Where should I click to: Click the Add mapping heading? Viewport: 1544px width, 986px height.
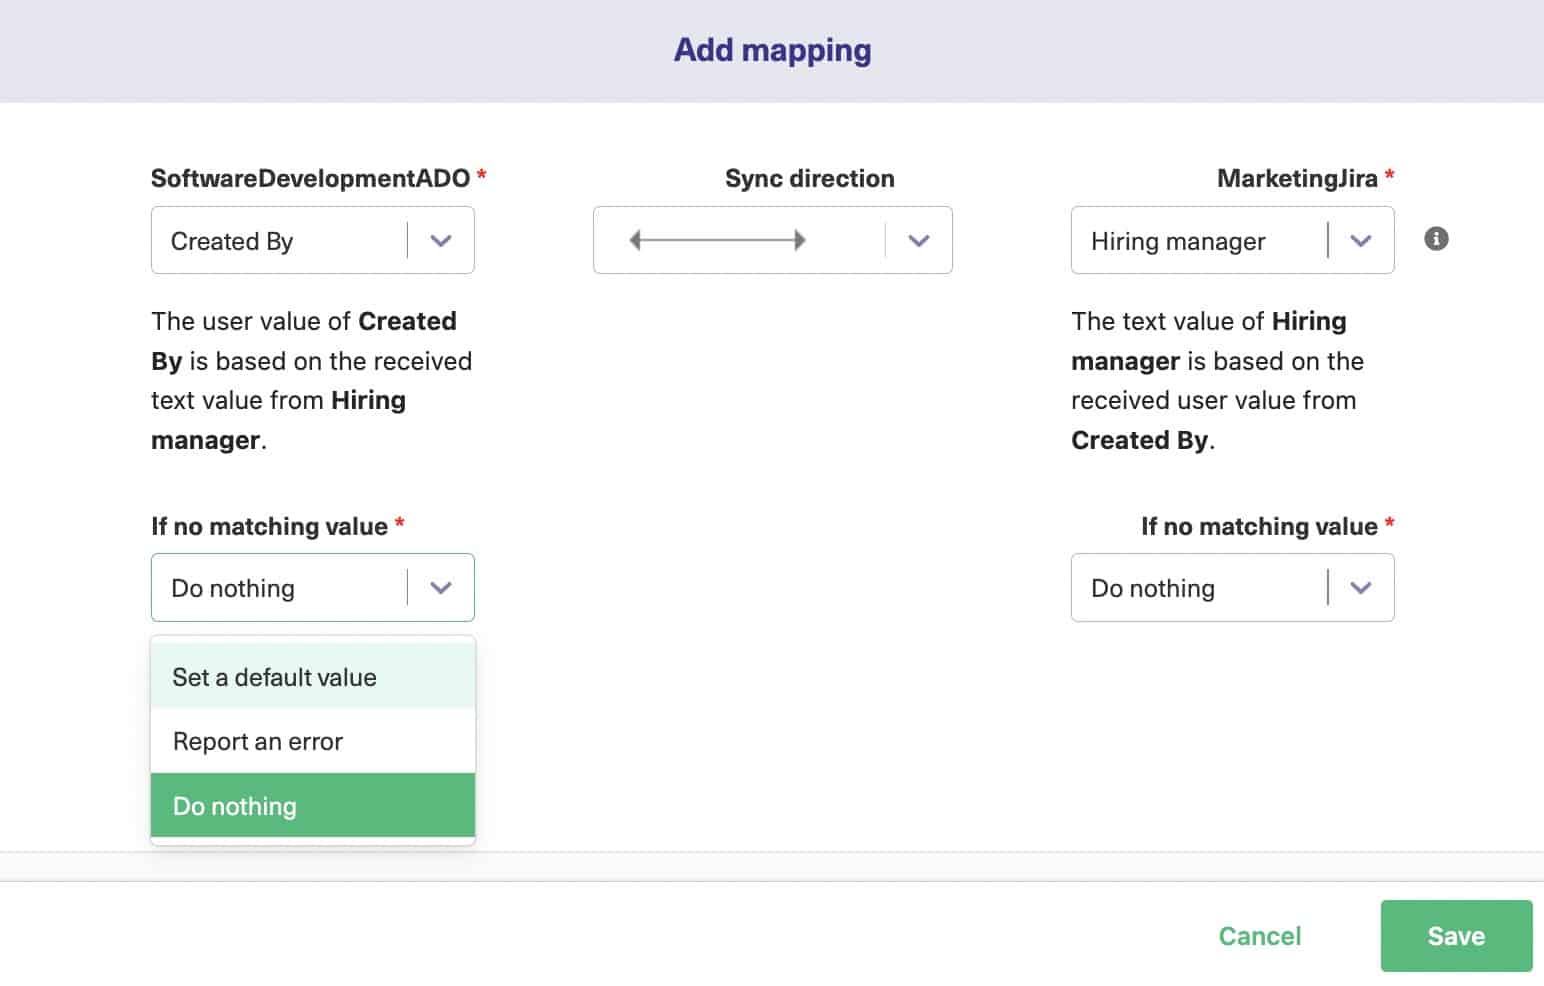tap(771, 49)
